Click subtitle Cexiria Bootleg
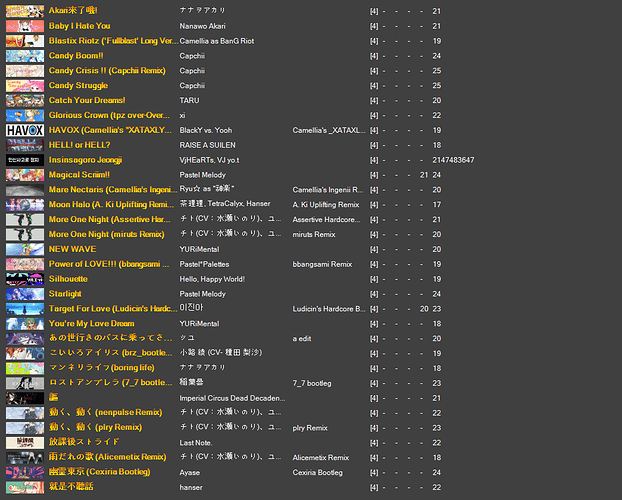Screen dimensions: 622x500 317,473
